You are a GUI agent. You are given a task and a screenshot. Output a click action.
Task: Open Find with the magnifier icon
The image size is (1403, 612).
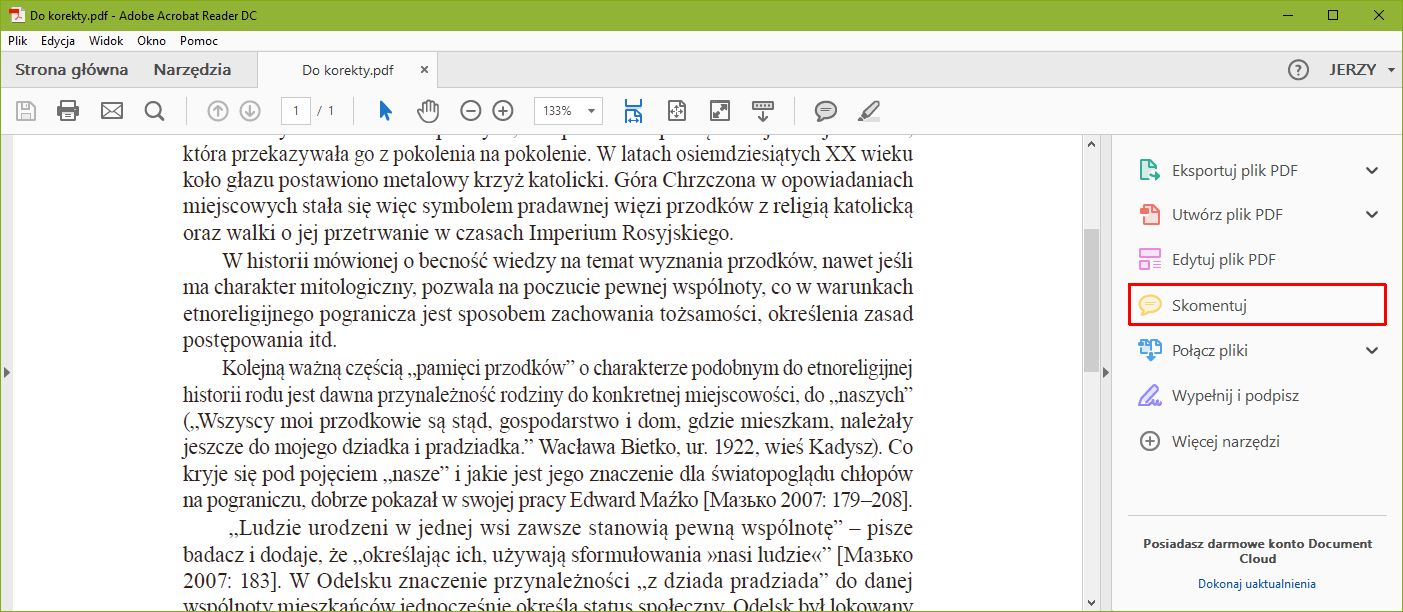point(154,110)
